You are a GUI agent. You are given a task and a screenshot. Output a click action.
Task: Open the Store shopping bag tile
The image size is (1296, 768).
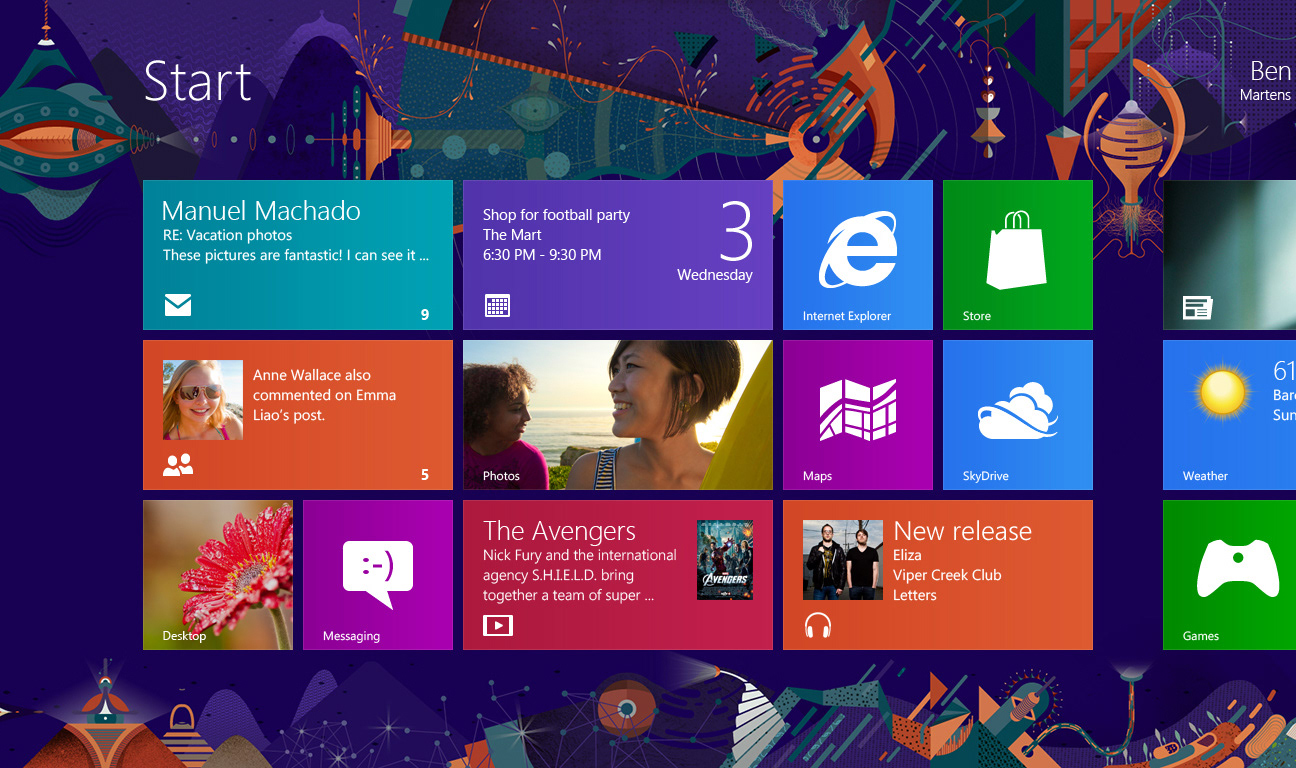(x=1017, y=254)
